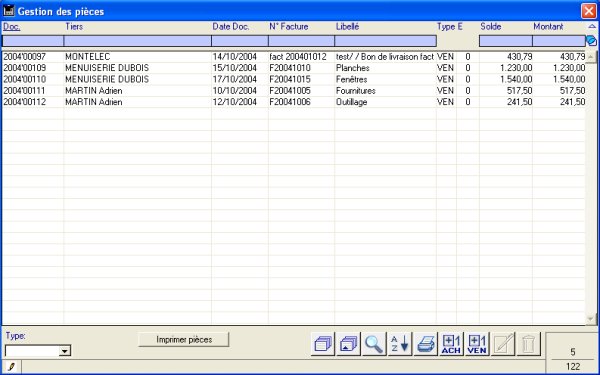This screenshot has width=600, height=375.
Task: Select document row 2004'00111
Action: (294, 91)
